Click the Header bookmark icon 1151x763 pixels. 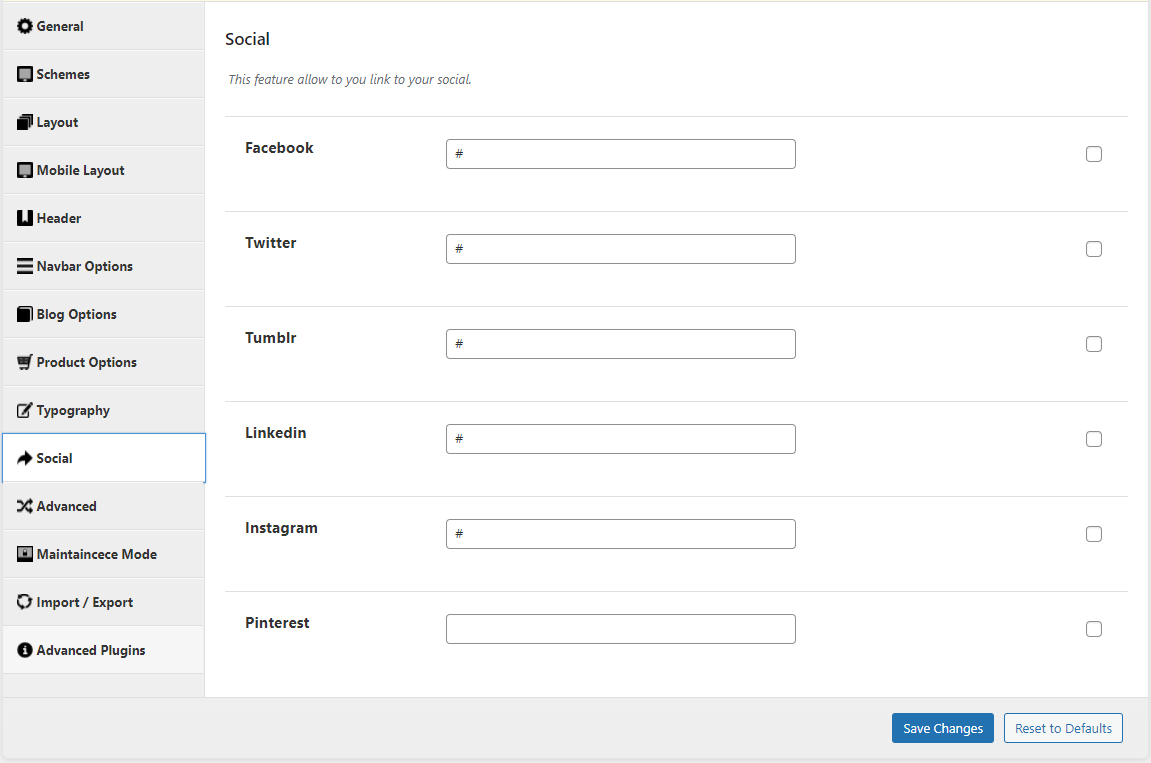pos(25,218)
